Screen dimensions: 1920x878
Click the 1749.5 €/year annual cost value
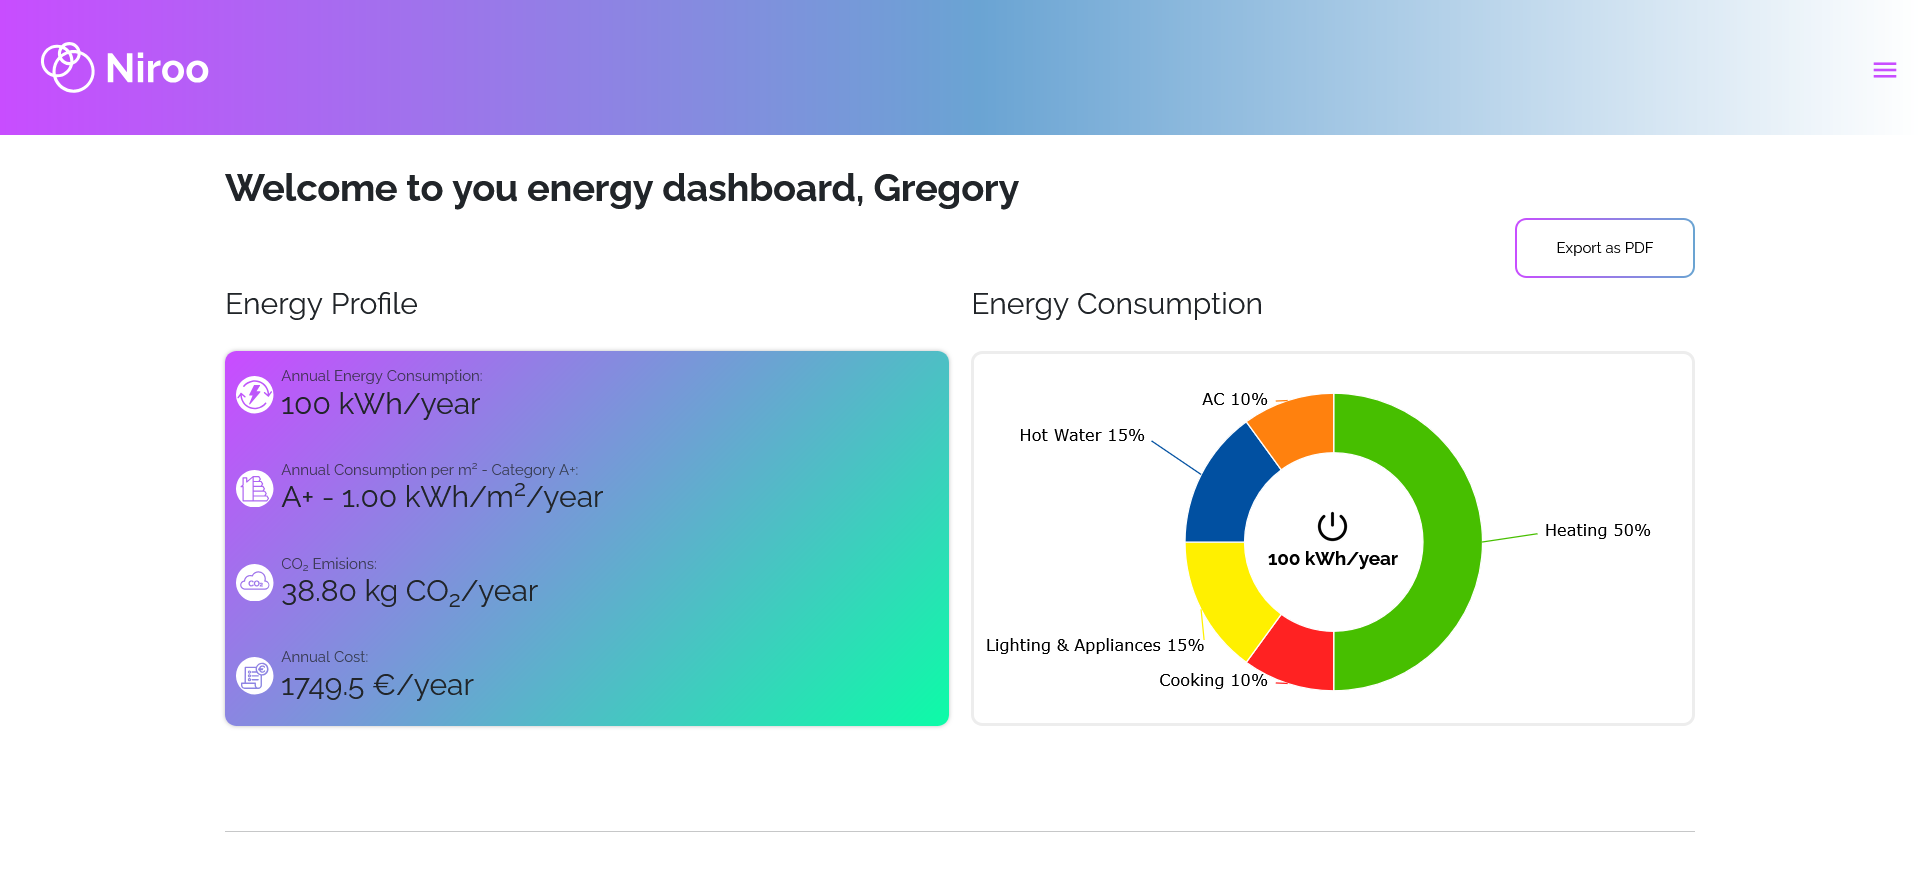[377, 686]
